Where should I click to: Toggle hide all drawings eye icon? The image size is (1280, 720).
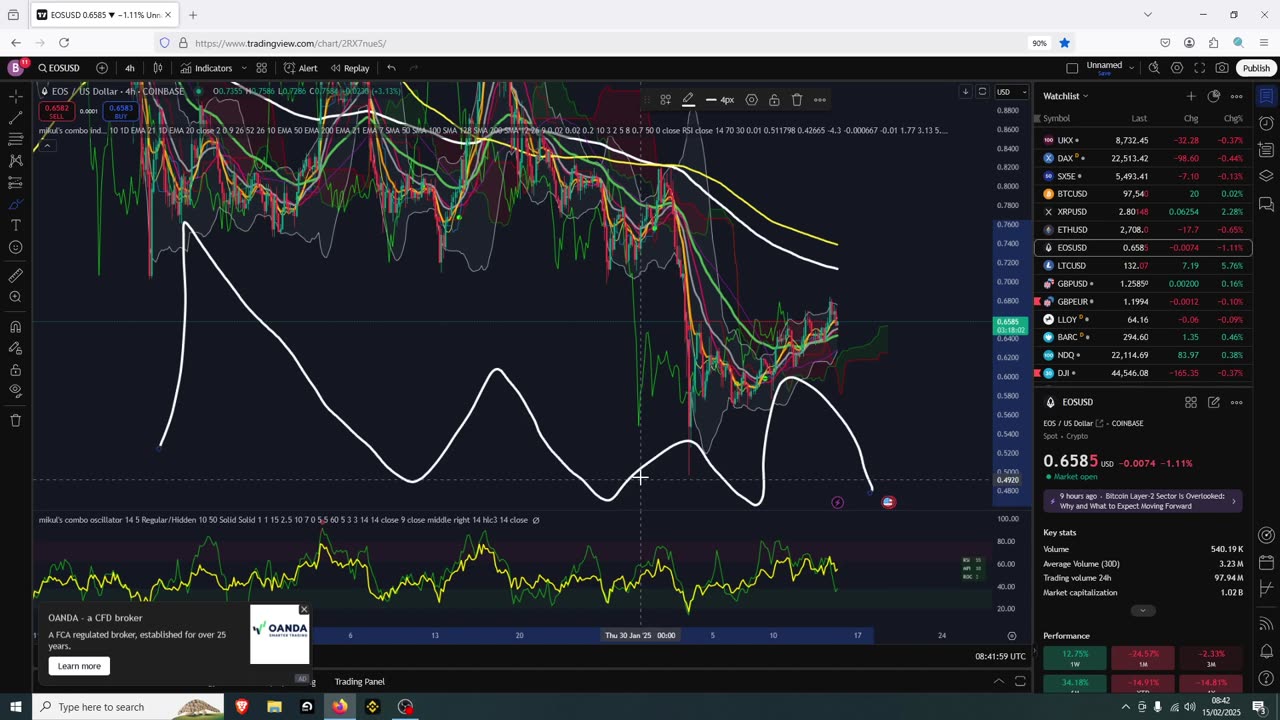click(15, 391)
